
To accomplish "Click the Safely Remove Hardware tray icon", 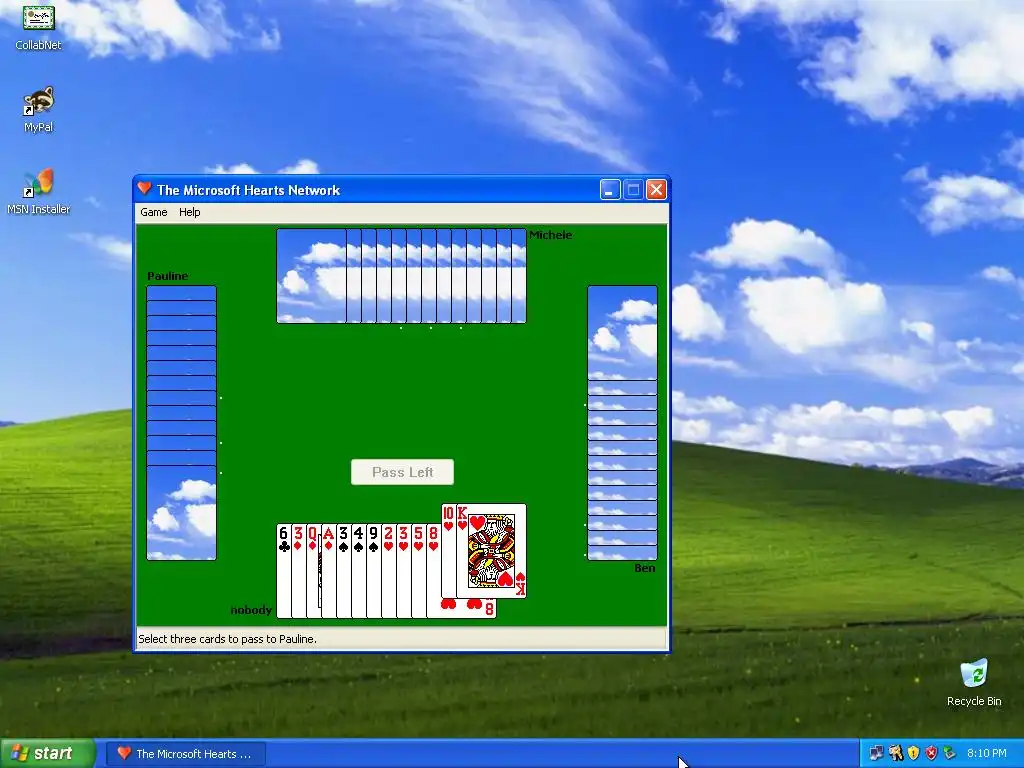I will pyautogui.click(x=950, y=754).
